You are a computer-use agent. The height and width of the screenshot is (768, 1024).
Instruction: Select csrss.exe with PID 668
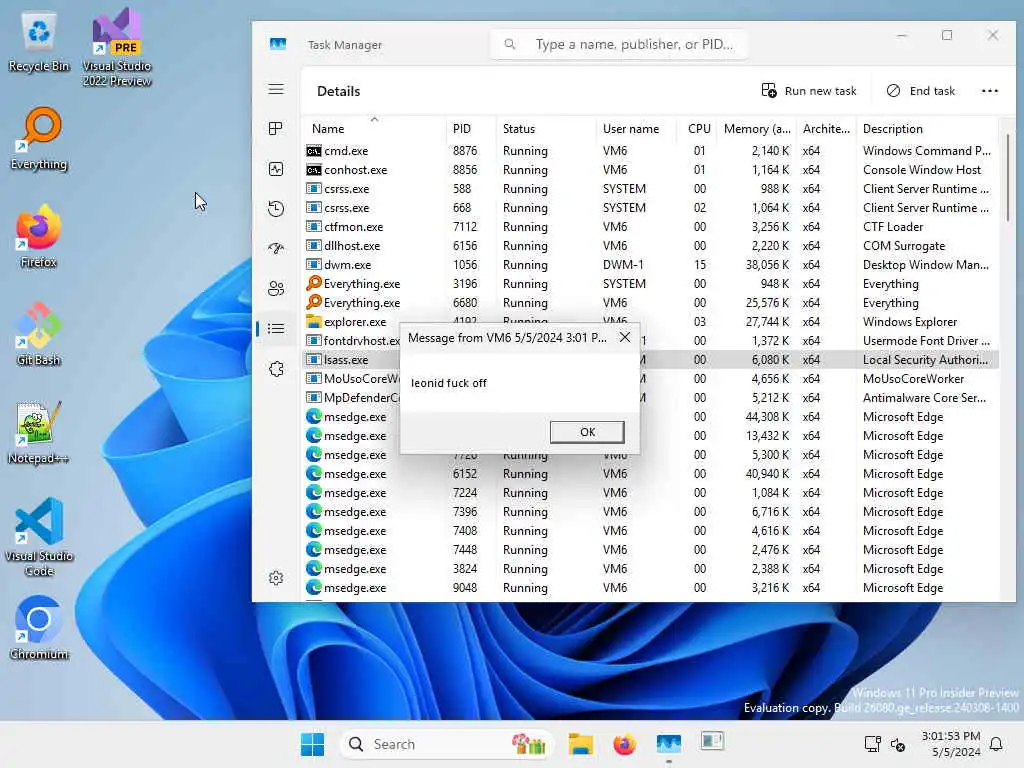point(650,208)
